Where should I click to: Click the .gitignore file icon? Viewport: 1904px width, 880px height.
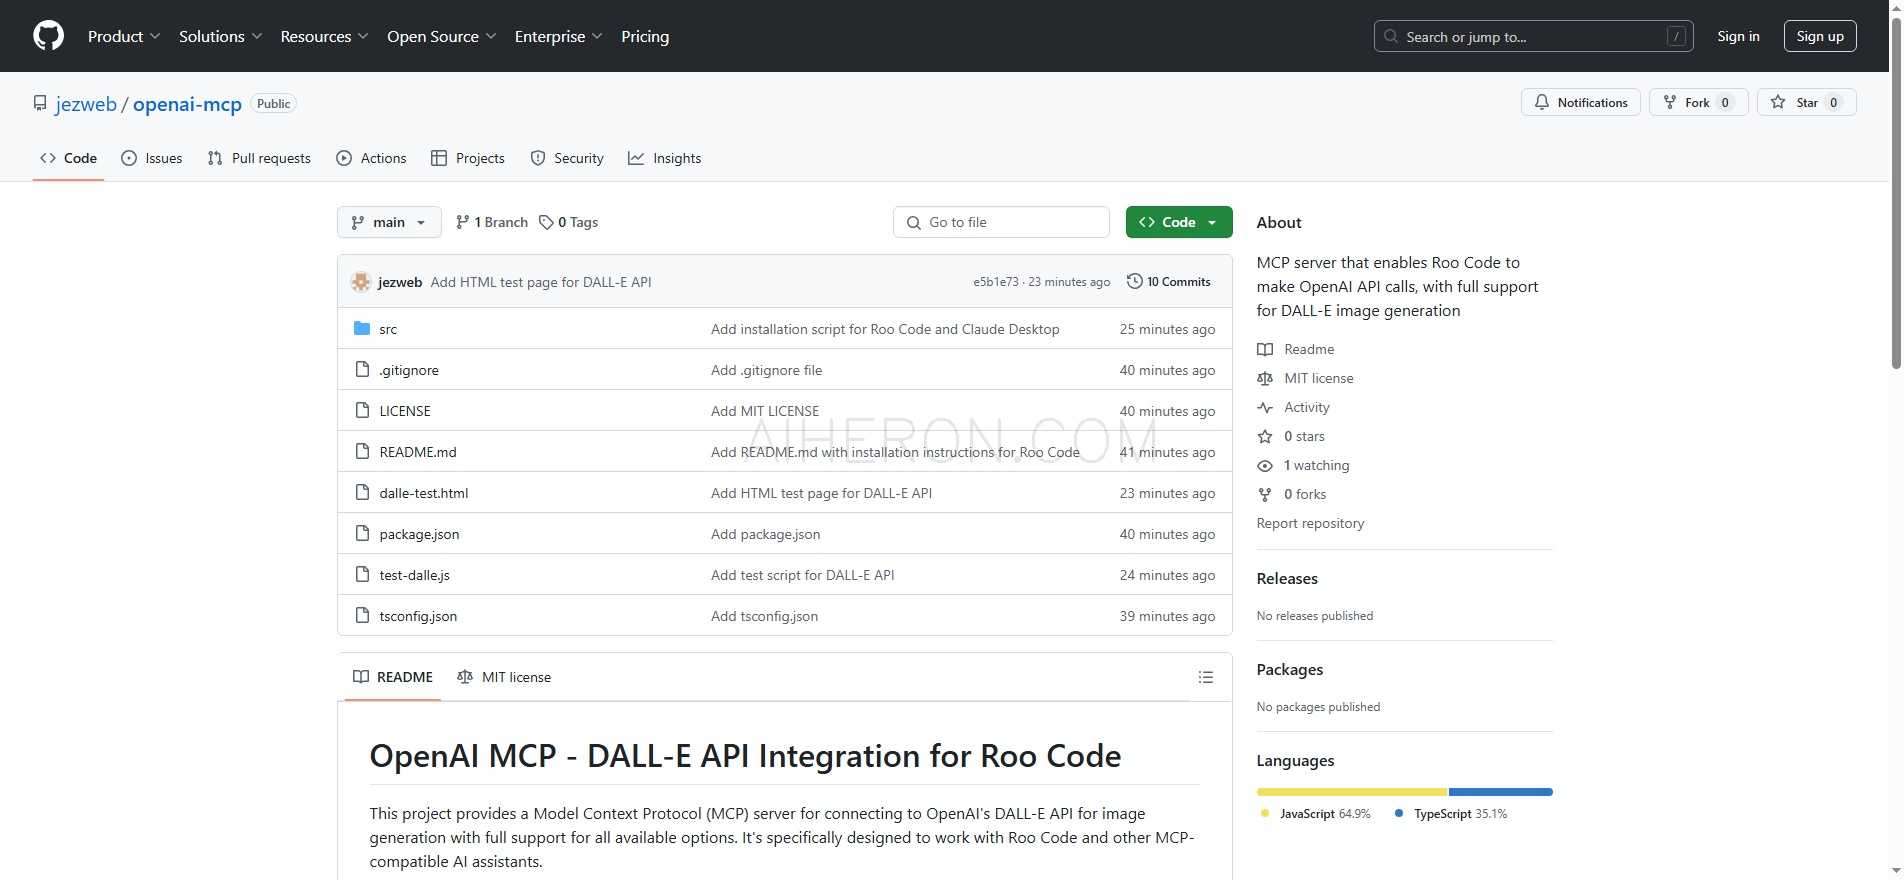point(362,370)
